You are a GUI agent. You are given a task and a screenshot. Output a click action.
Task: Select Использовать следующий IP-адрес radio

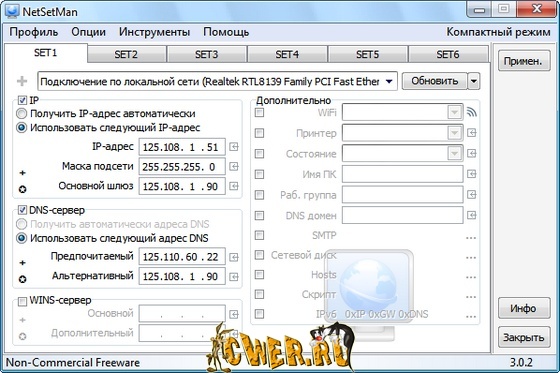tap(21, 128)
